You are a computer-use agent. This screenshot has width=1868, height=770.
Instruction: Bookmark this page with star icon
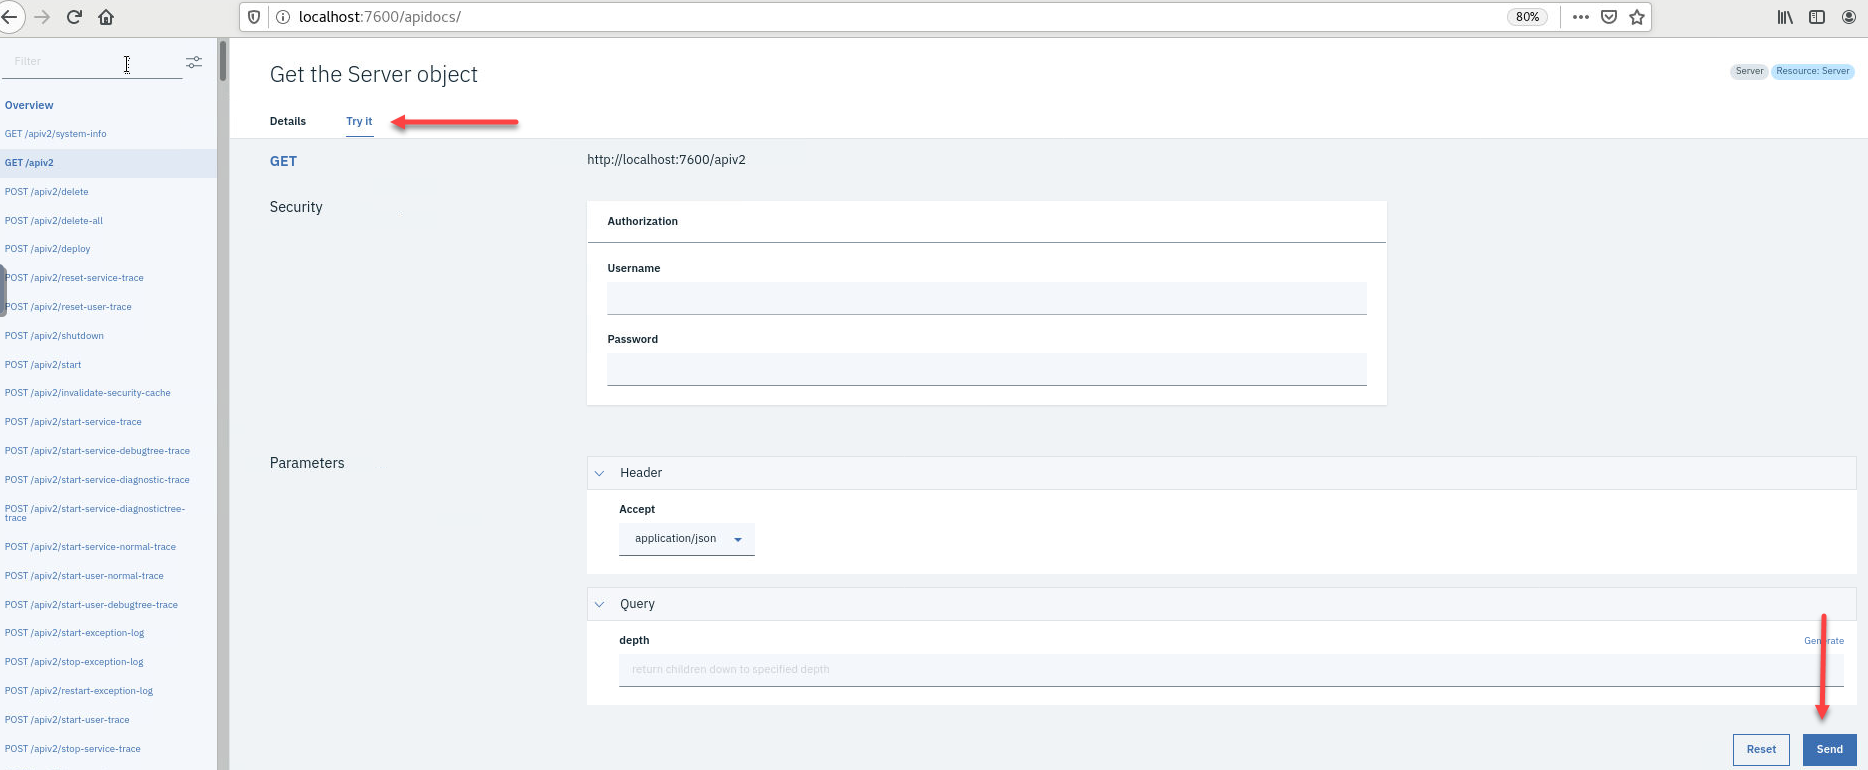[x=1637, y=17]
